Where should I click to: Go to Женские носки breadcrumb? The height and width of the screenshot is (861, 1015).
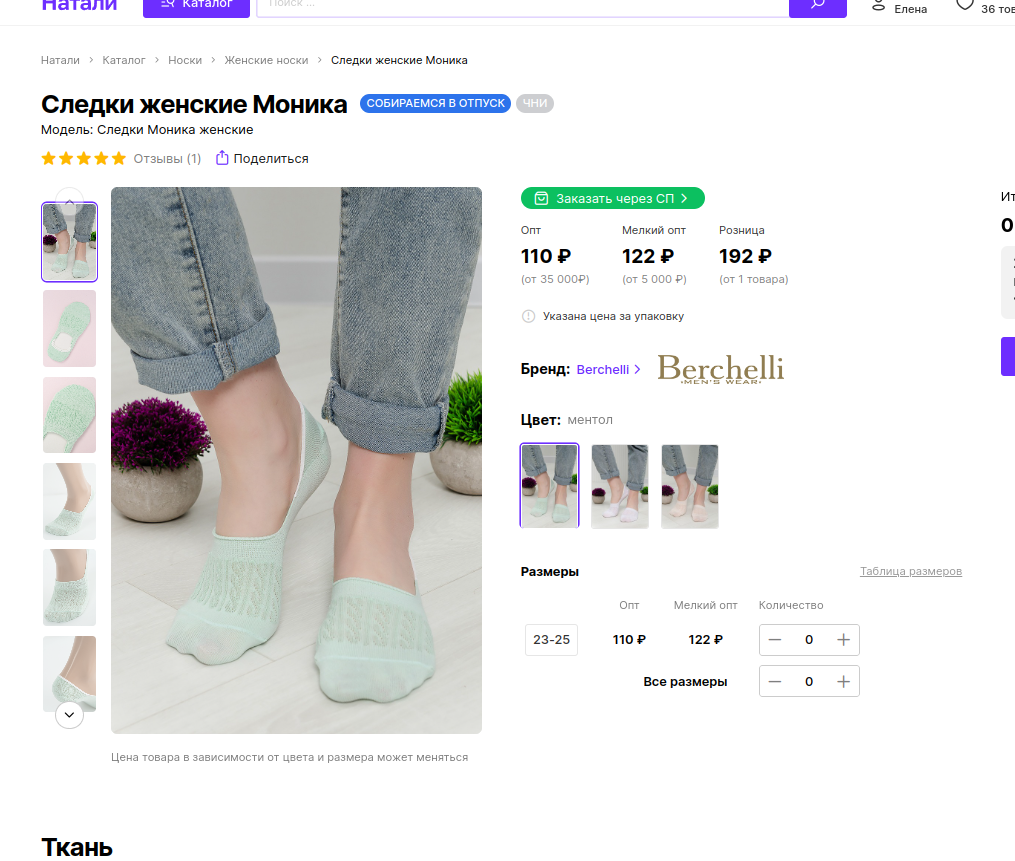click(266, 60)
